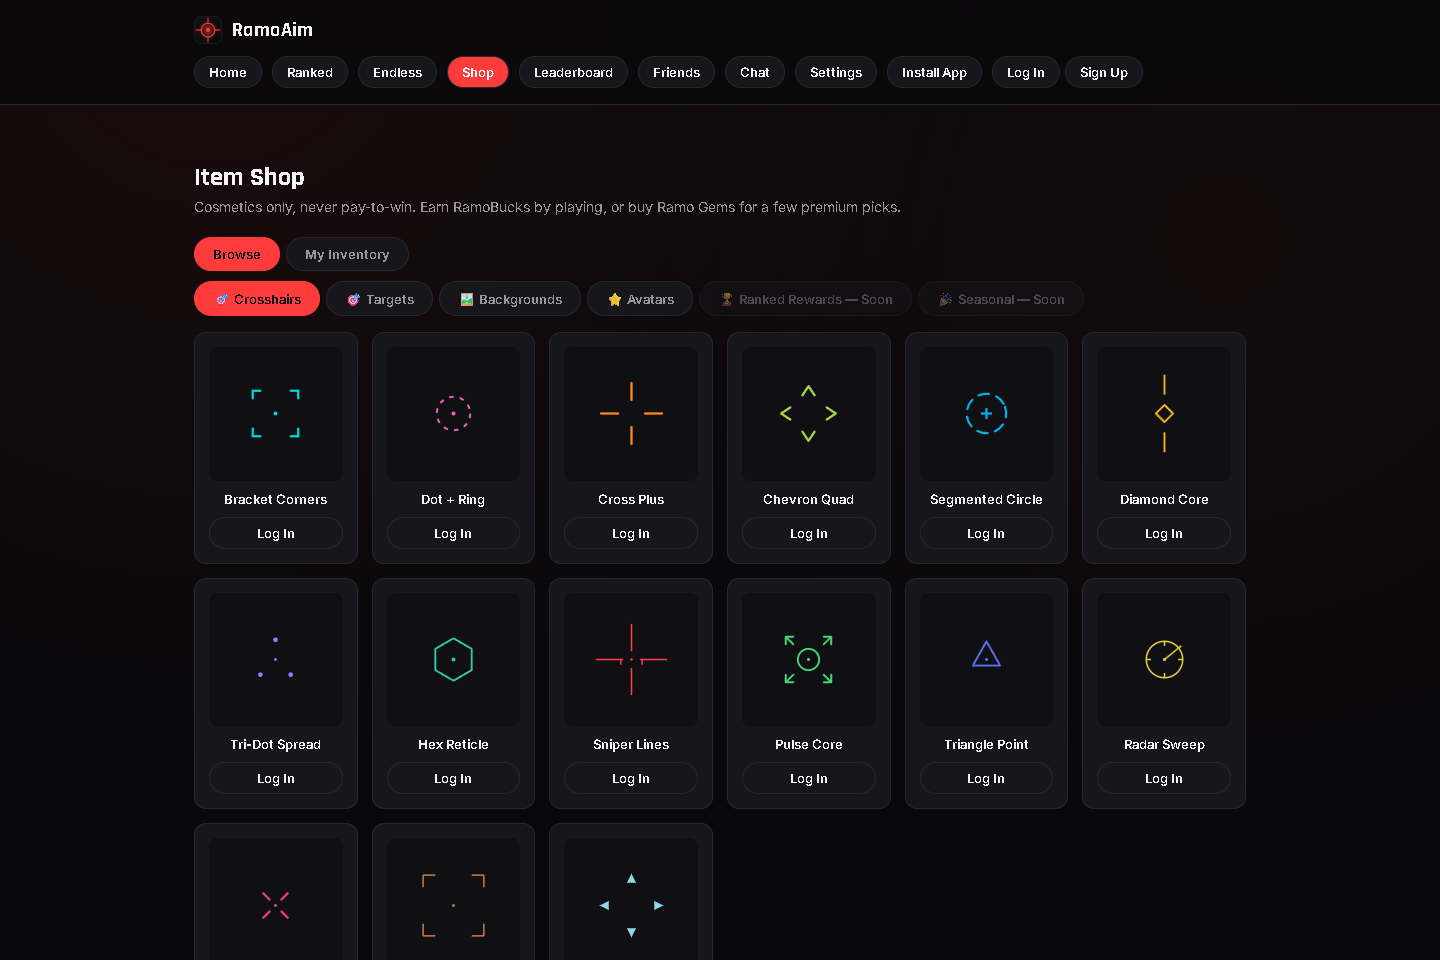Click Log In under Radar Sweep
1440x960 pixels.
pos(1164,778)
